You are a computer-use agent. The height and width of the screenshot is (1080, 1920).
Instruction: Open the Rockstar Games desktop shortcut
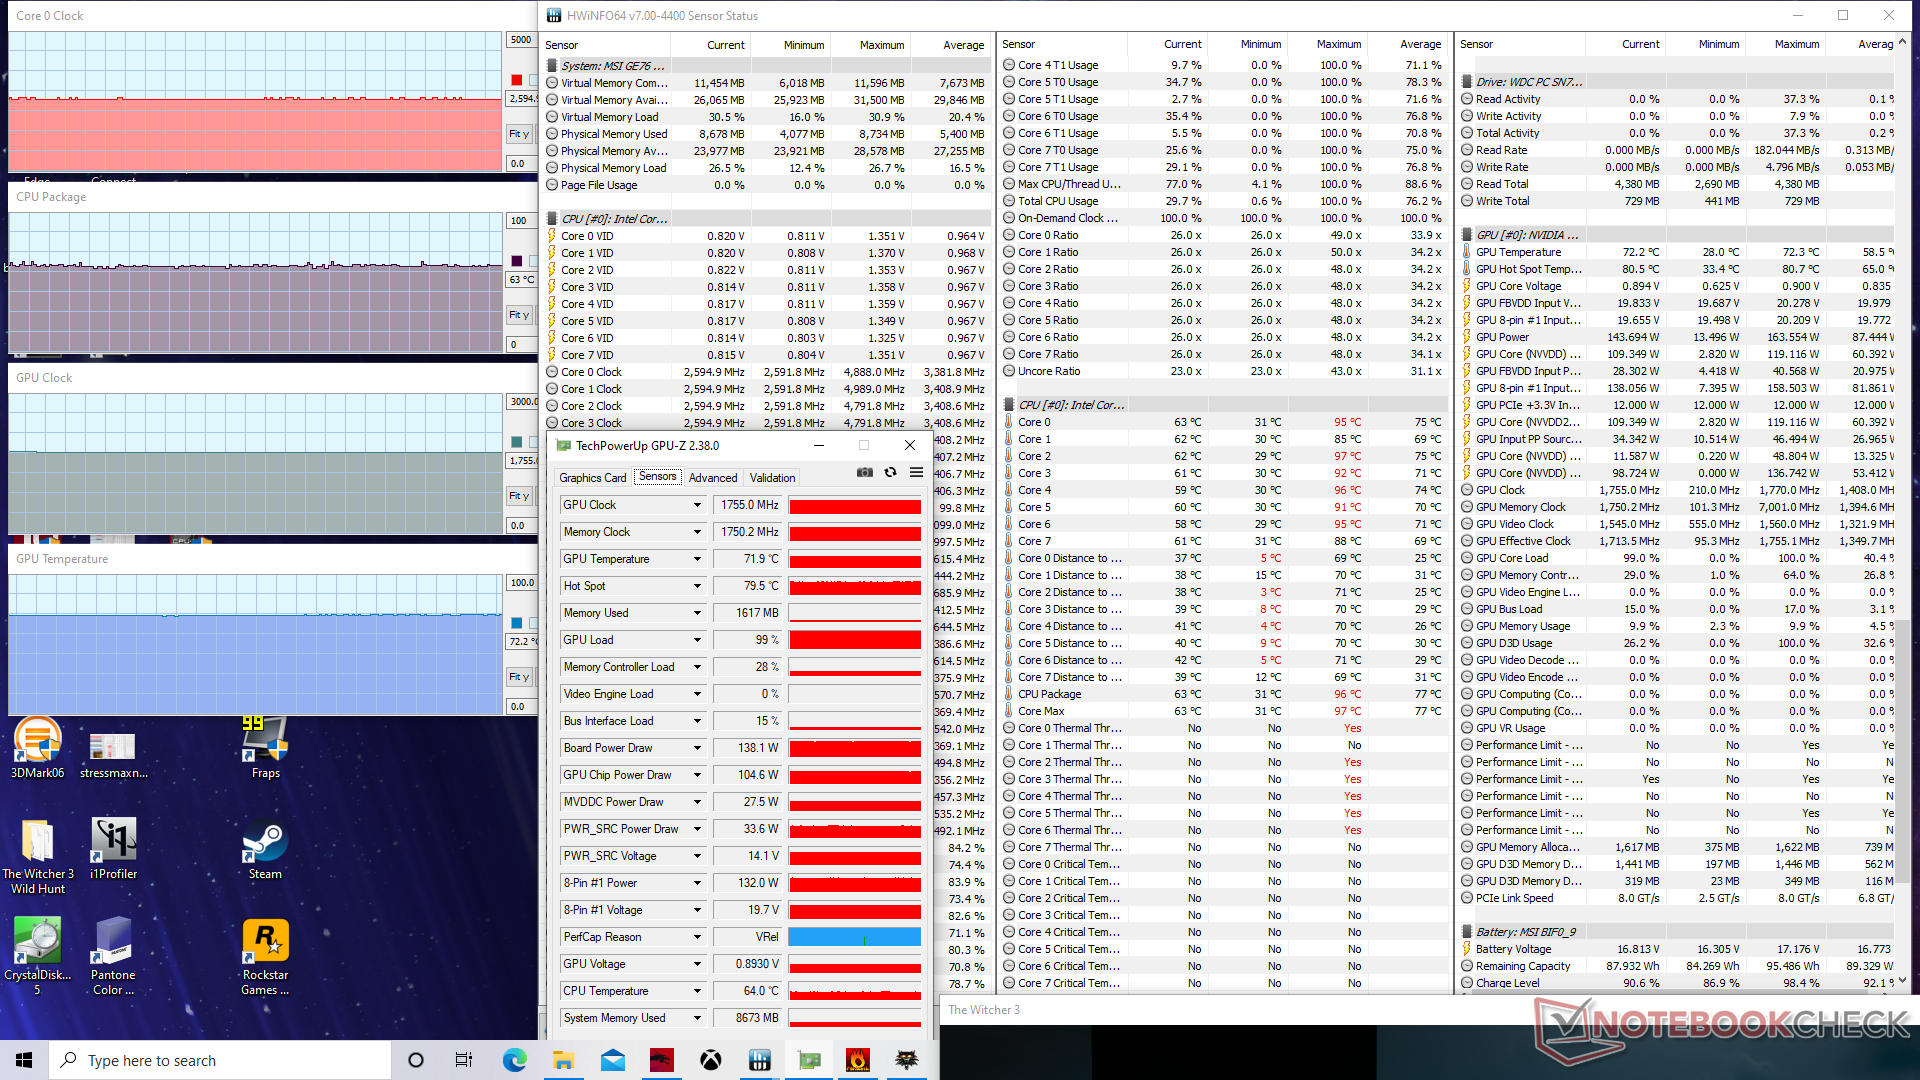[x=265, y=956]
